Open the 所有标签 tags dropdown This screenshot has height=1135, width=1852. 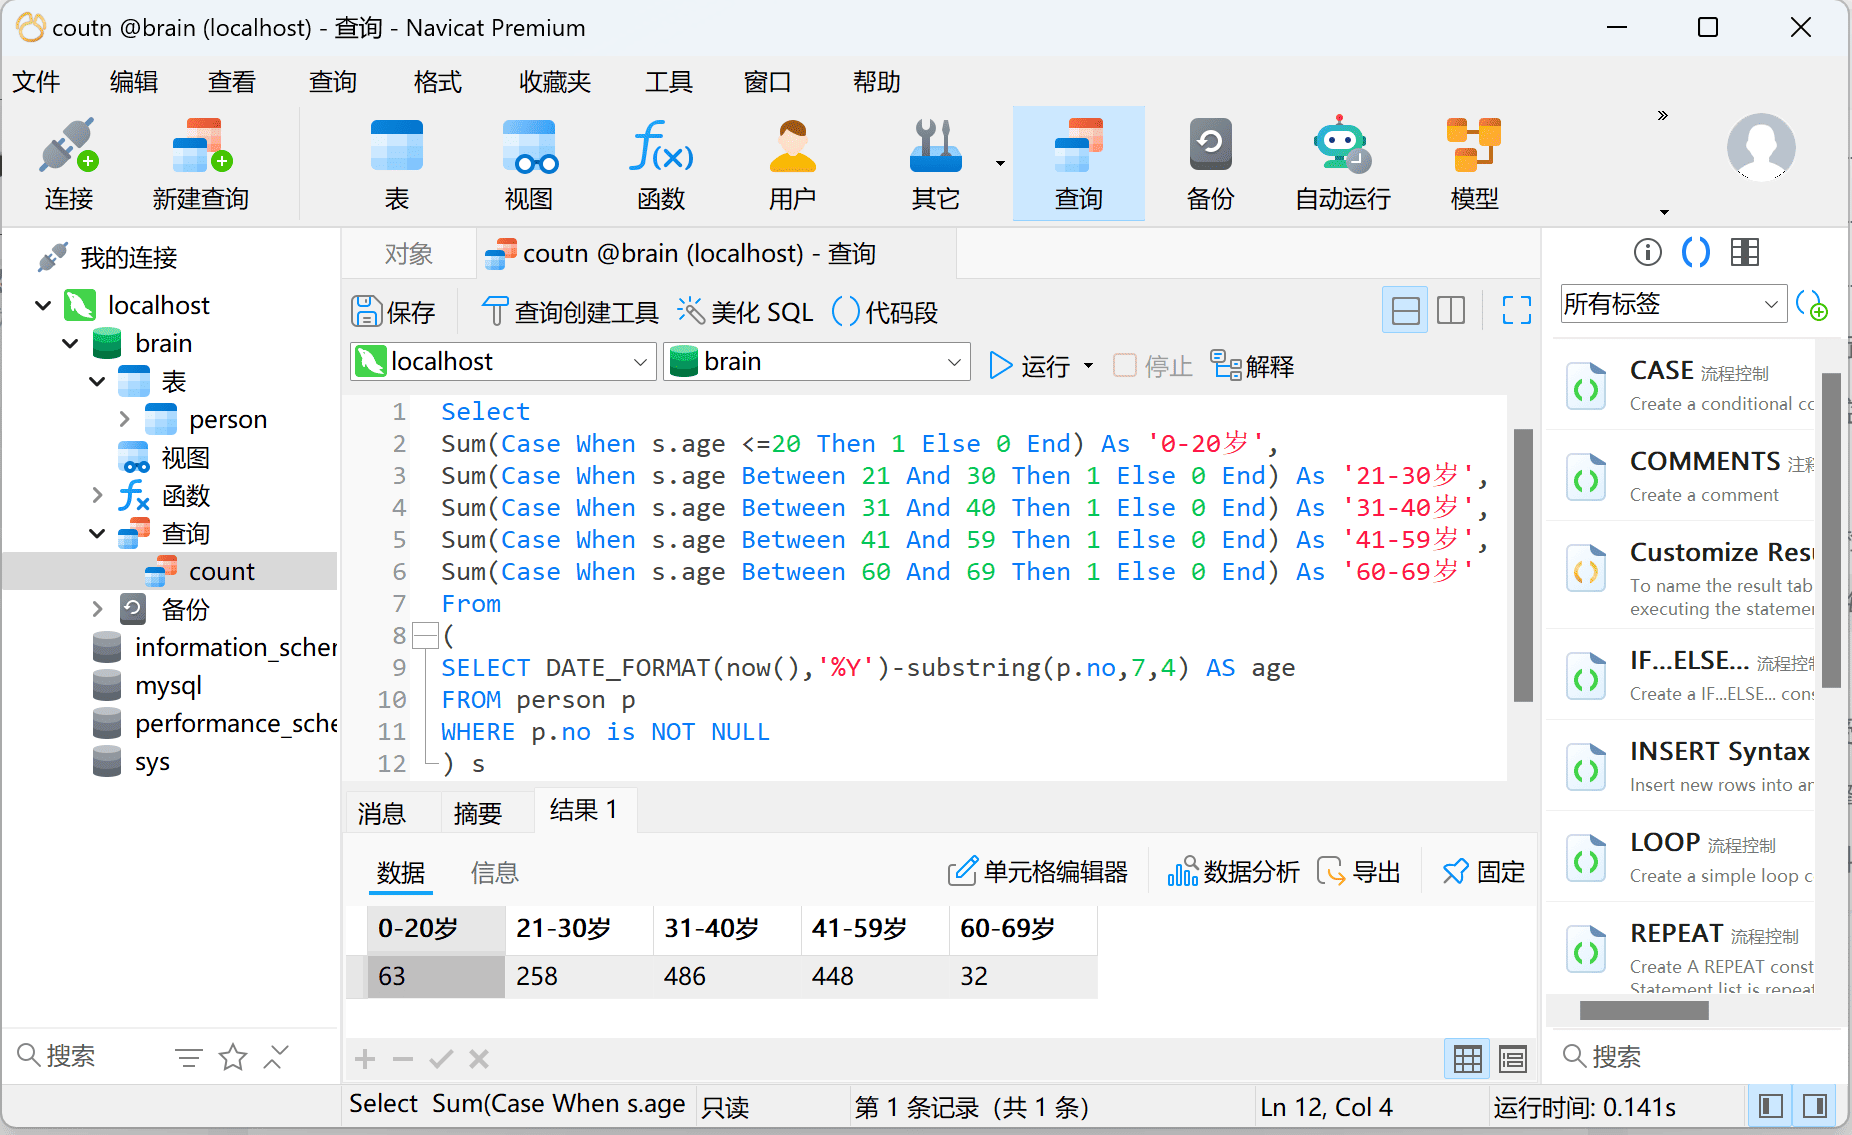(1674, 304)
